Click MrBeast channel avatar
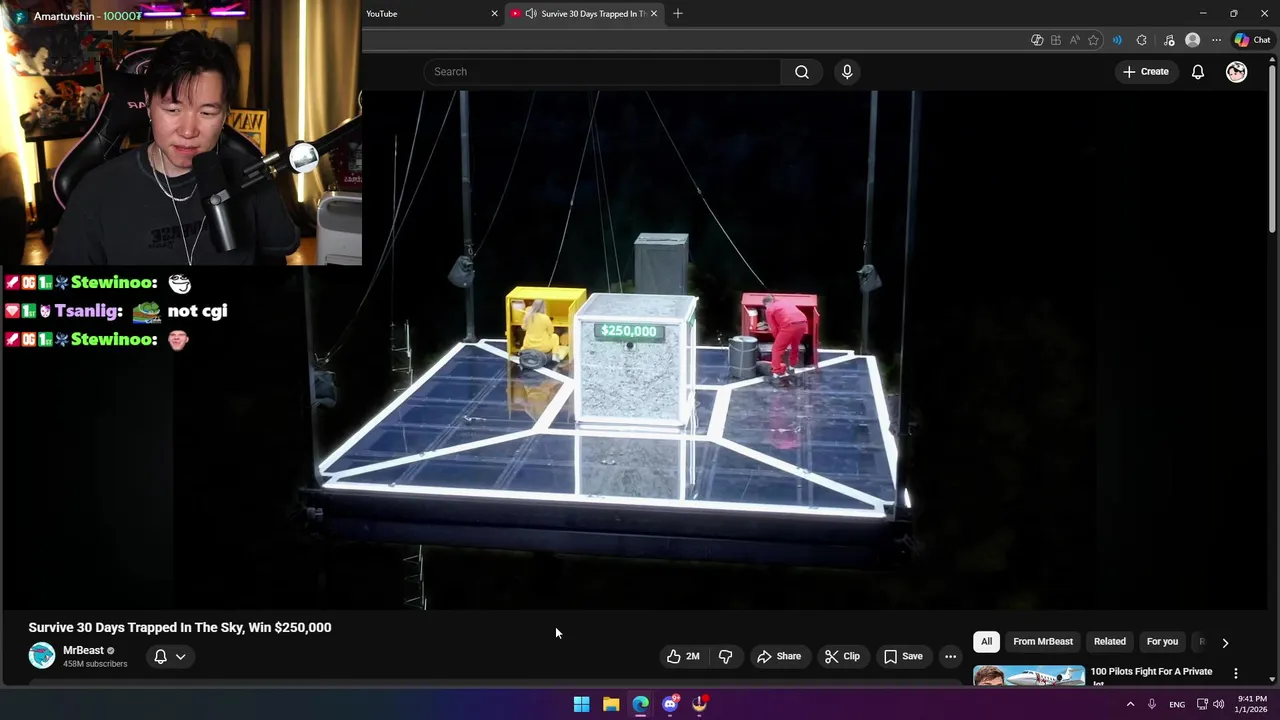Viewport: 1280px width, 720px height. click(42, 655)
